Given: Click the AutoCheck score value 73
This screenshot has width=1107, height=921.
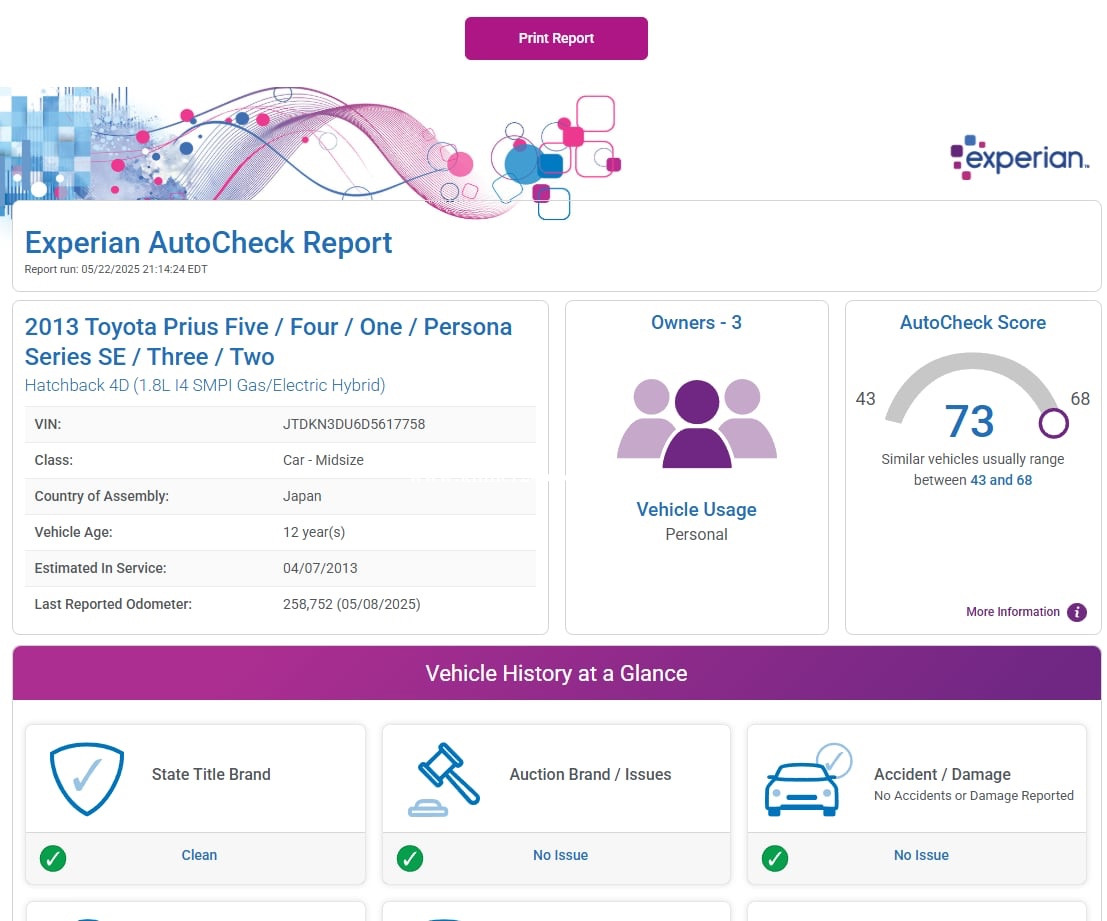Looking at the screenshot, I should [x=969, y=421].
